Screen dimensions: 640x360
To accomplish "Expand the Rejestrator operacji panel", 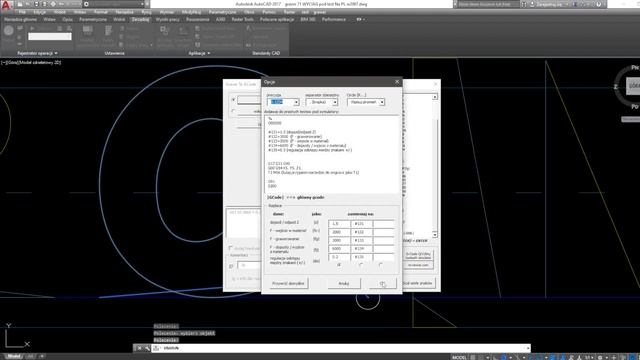I will [37, 53].
